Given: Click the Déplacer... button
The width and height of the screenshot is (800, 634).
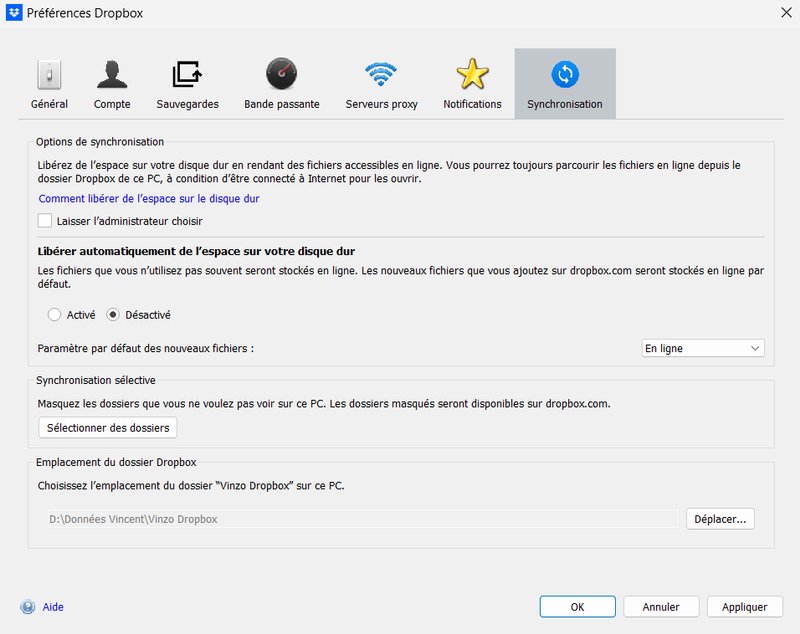Looking at the screenshot, I should click(720, 519).
